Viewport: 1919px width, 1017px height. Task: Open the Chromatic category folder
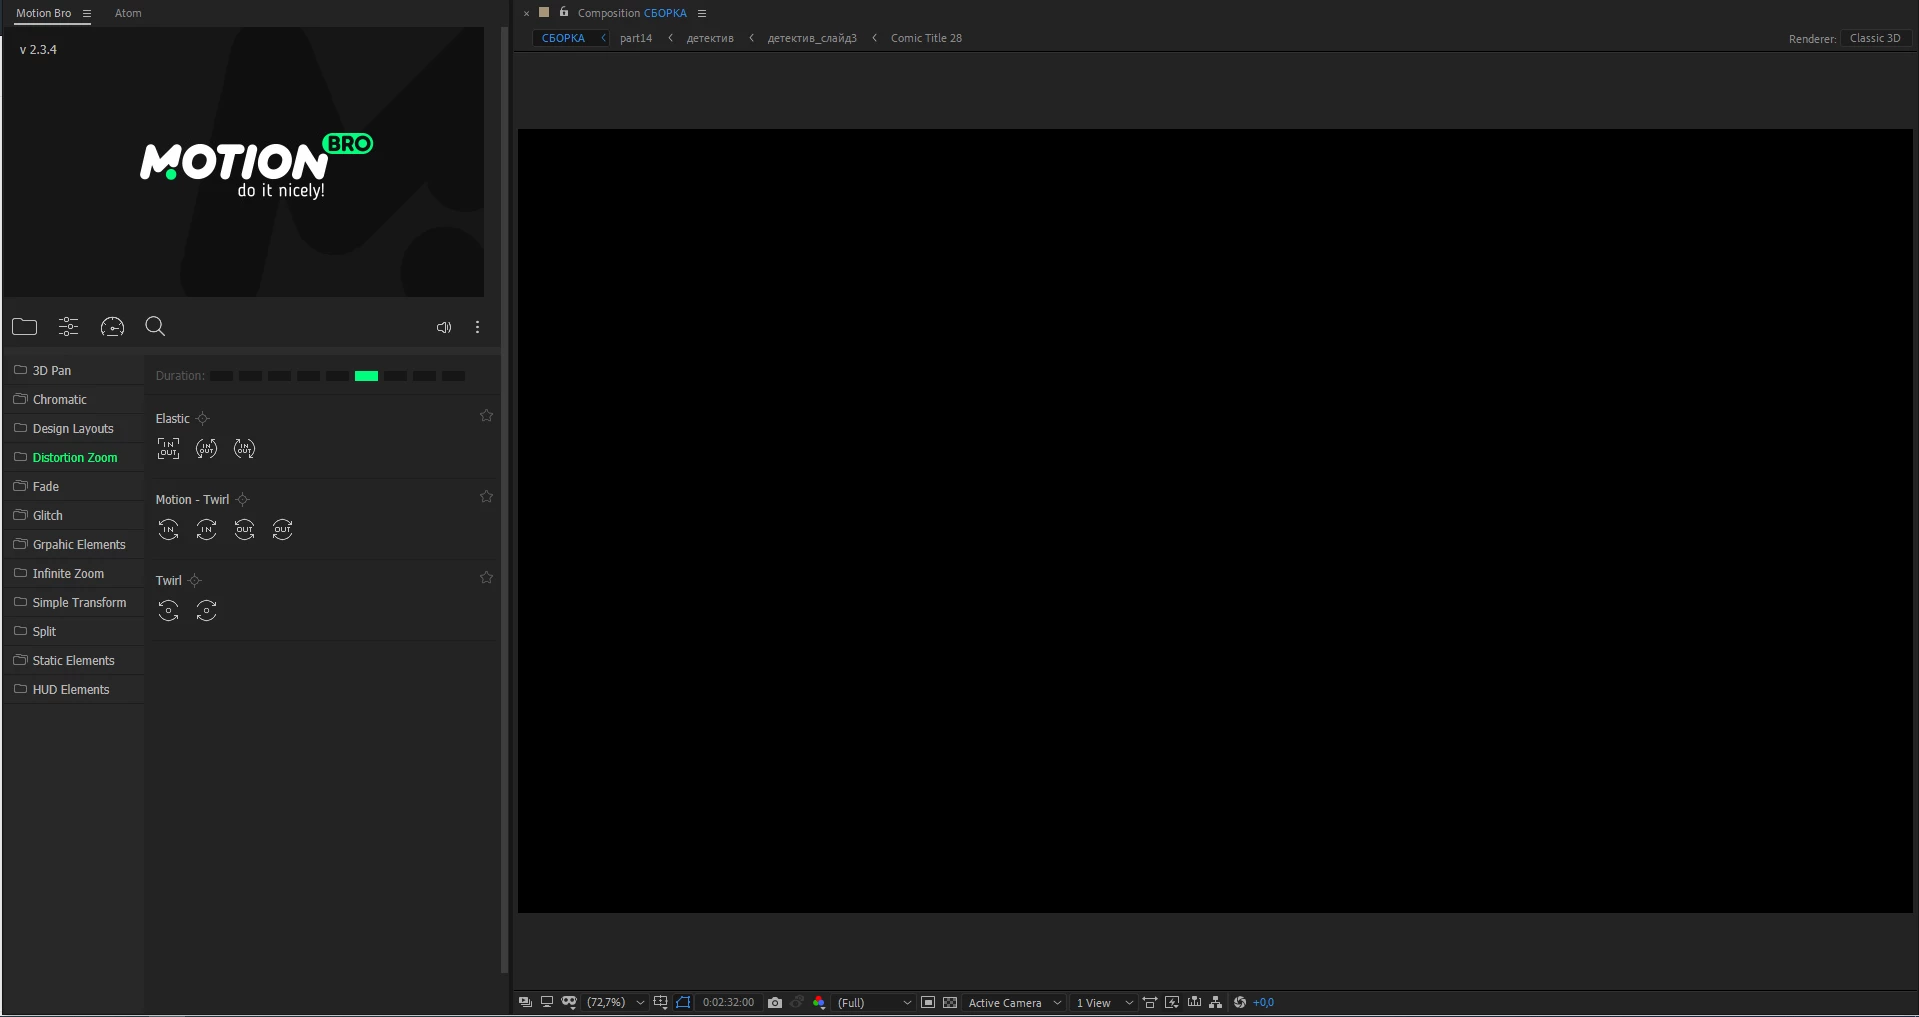coord(73,399)
